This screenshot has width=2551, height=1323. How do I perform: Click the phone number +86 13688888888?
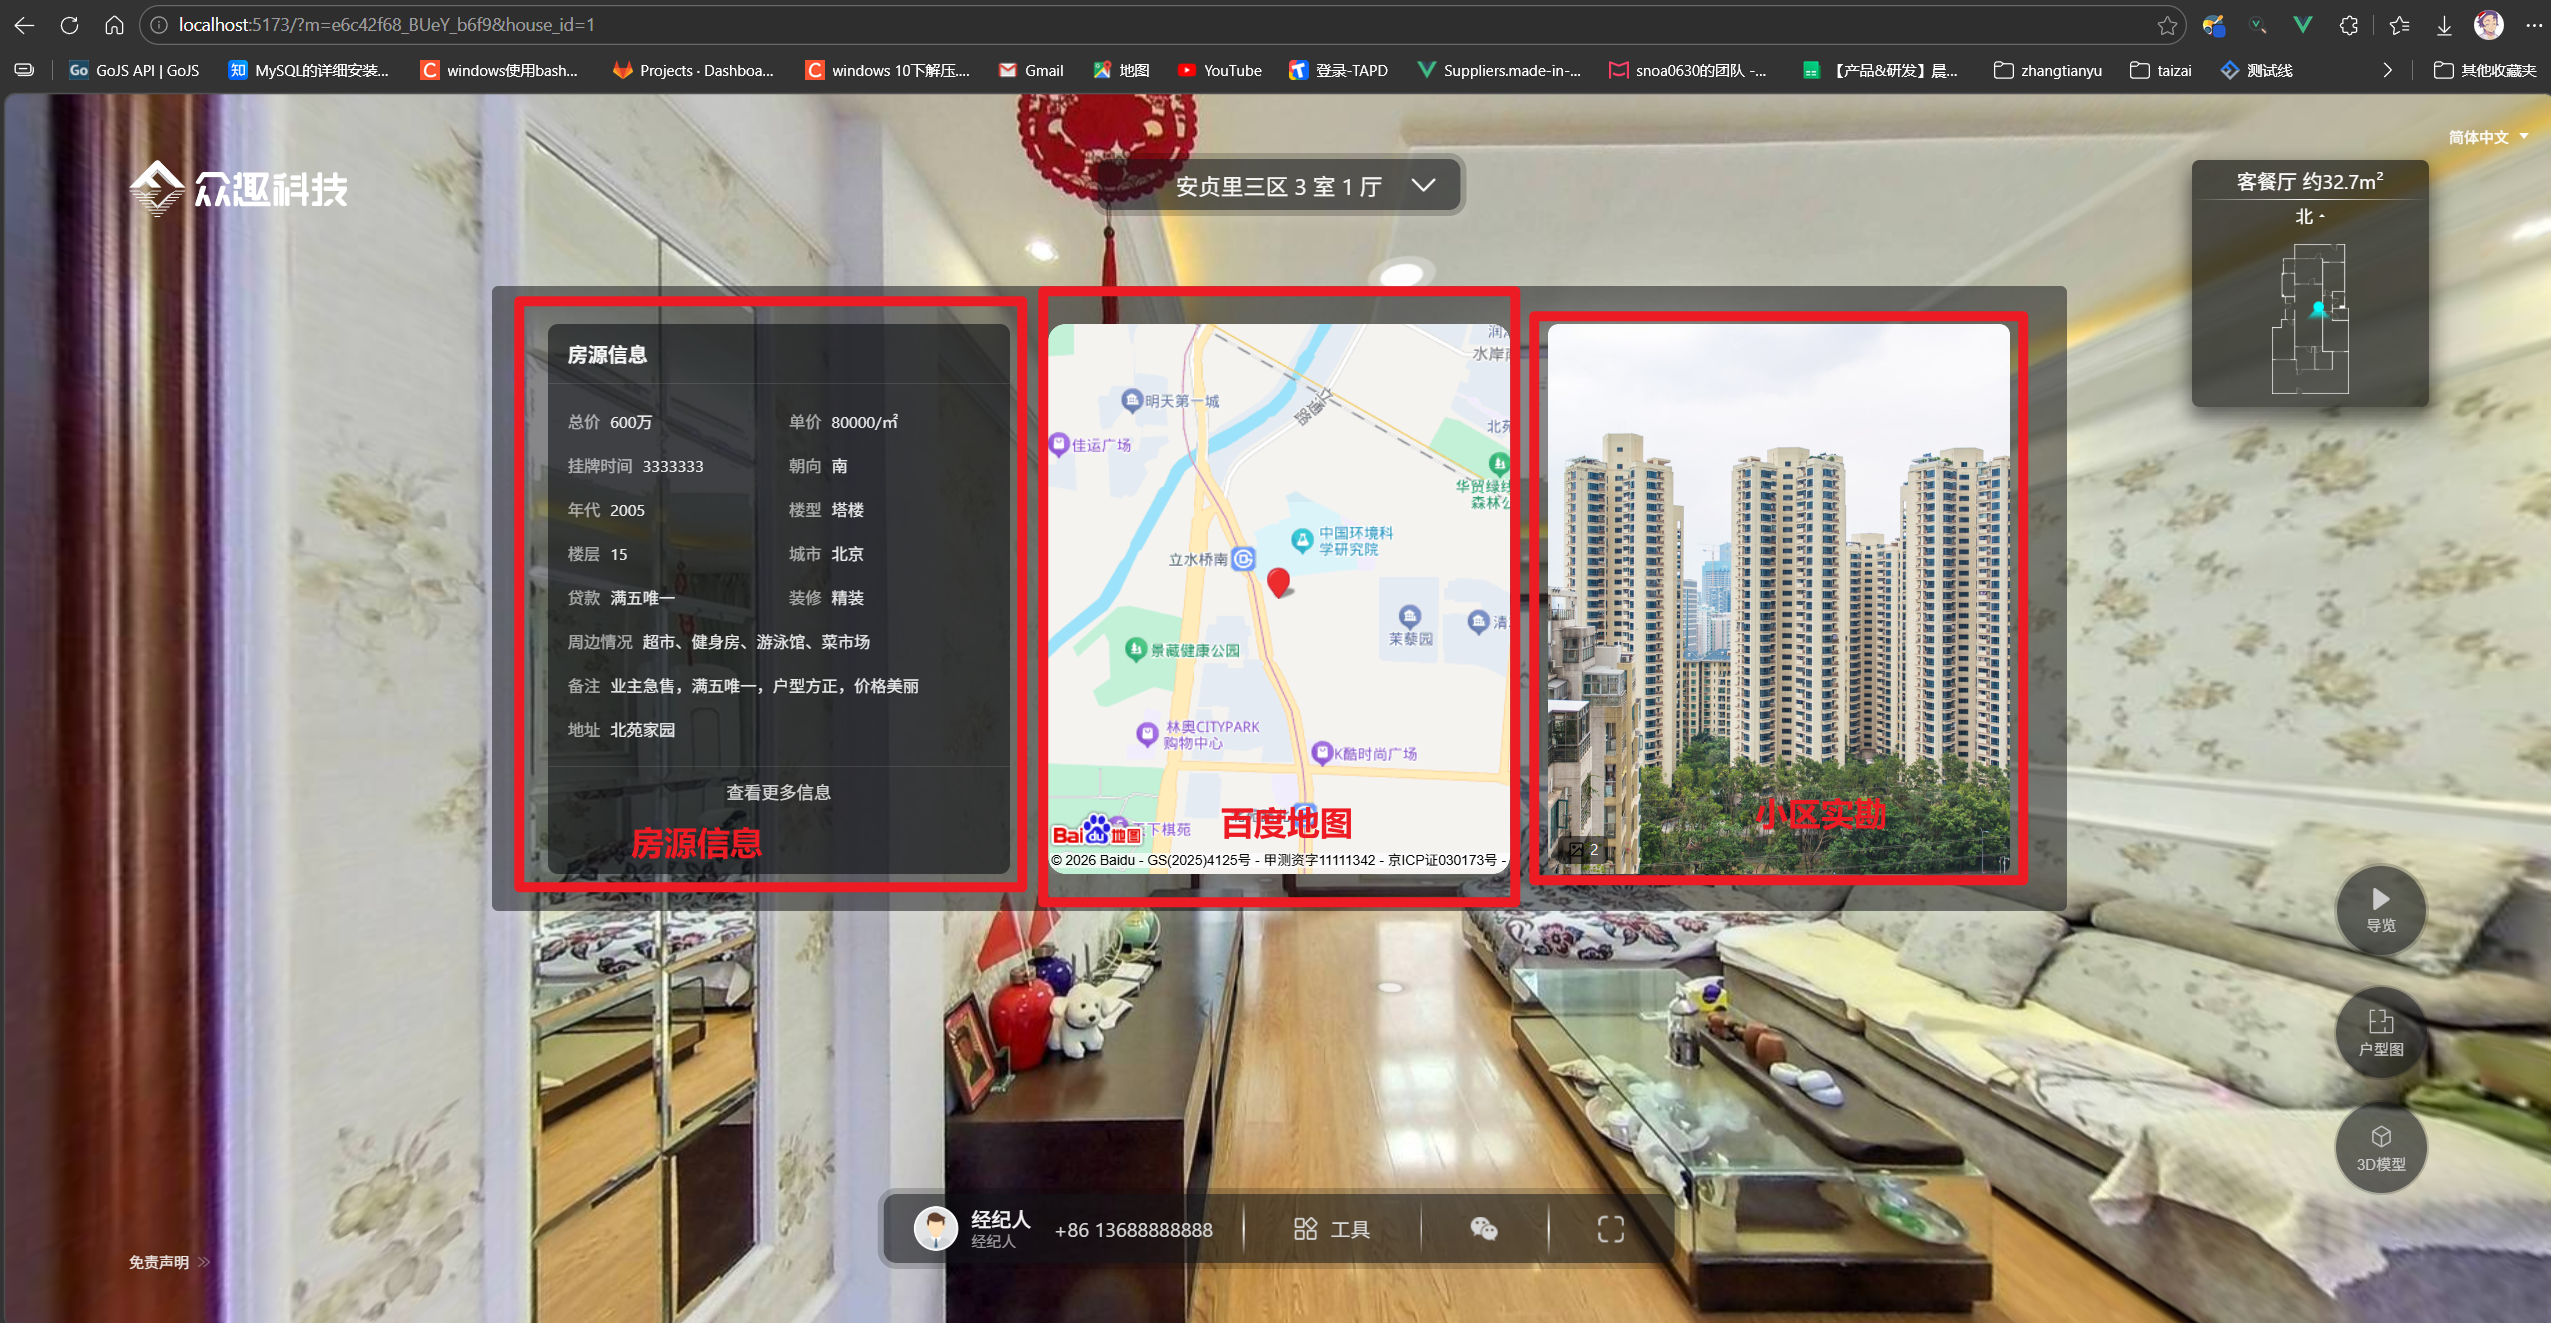(1133, 1230)
